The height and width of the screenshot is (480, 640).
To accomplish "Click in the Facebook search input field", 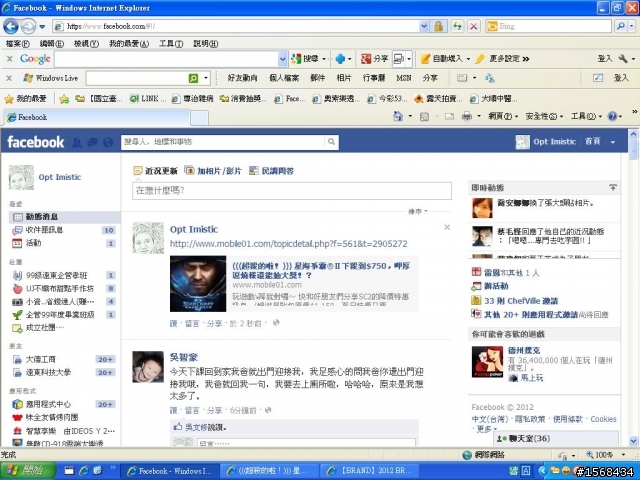I will click(x=223, y=142).
